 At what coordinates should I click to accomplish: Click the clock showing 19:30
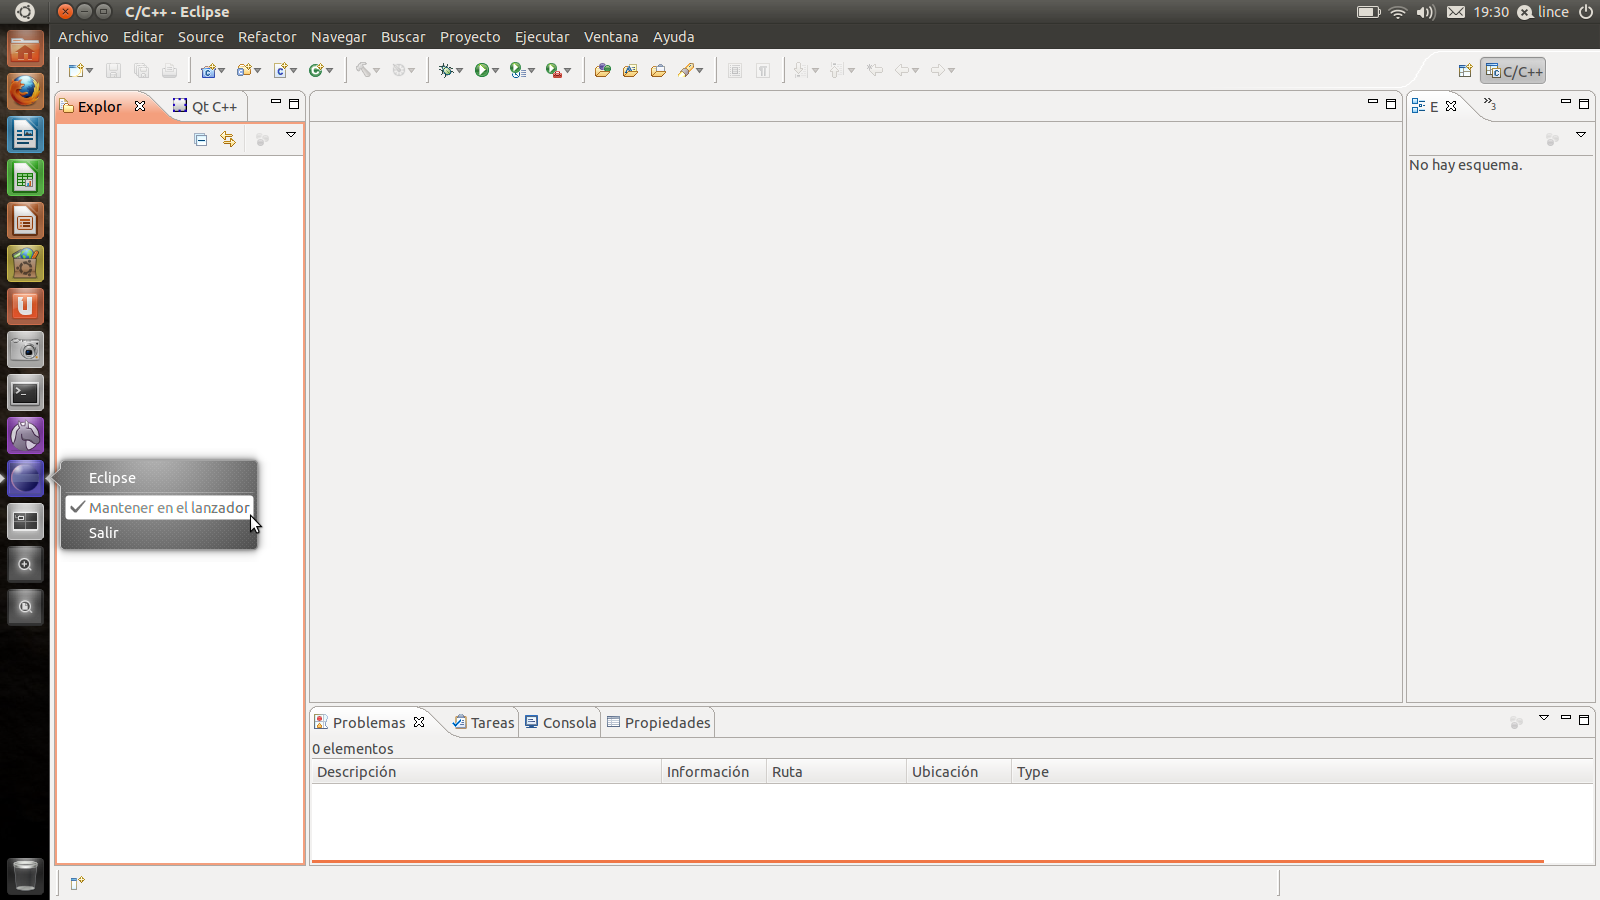click(1491, 12)
